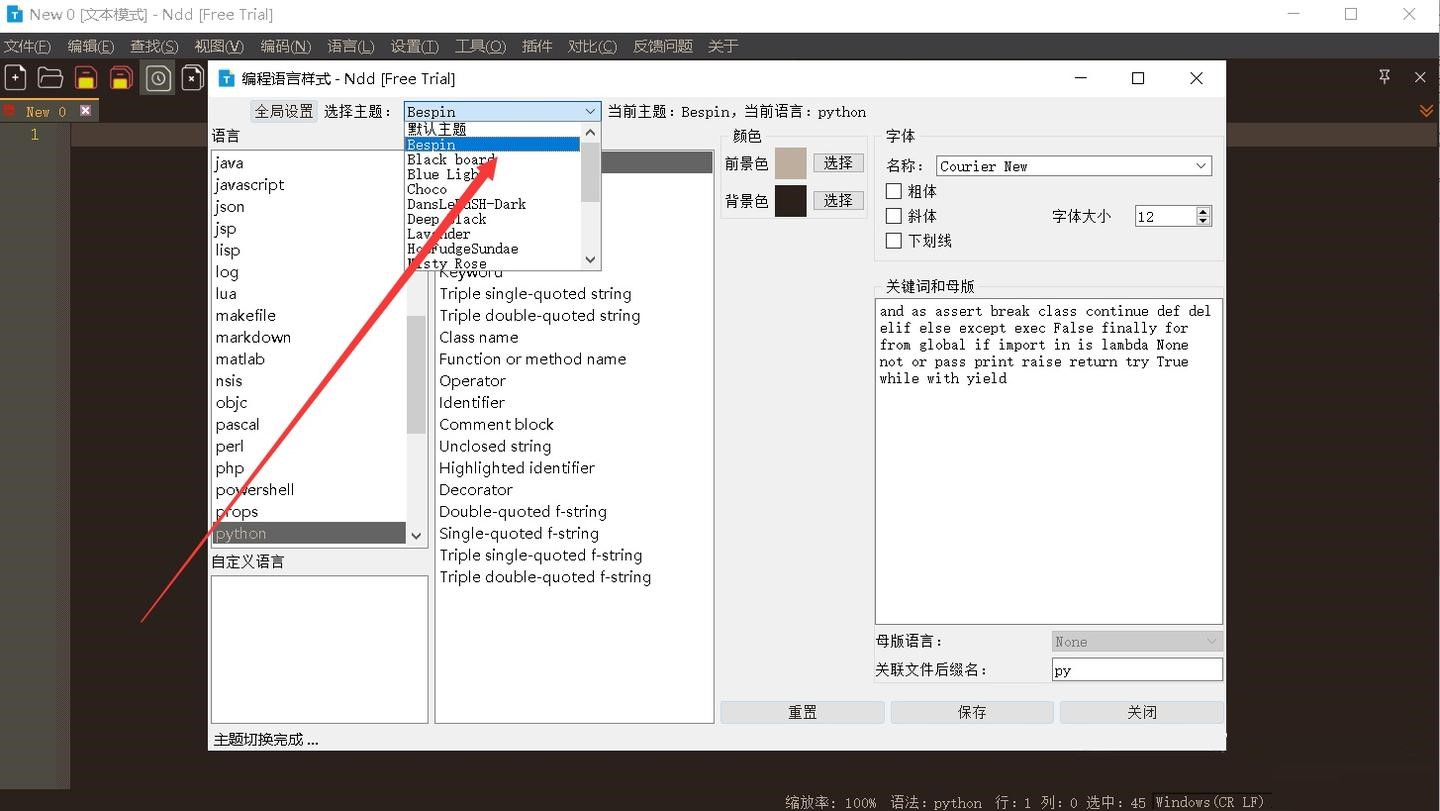Viewport: 1440px width, 811px height.
Task: Click 选择 button for foreground color
Action: click(838, 163)
